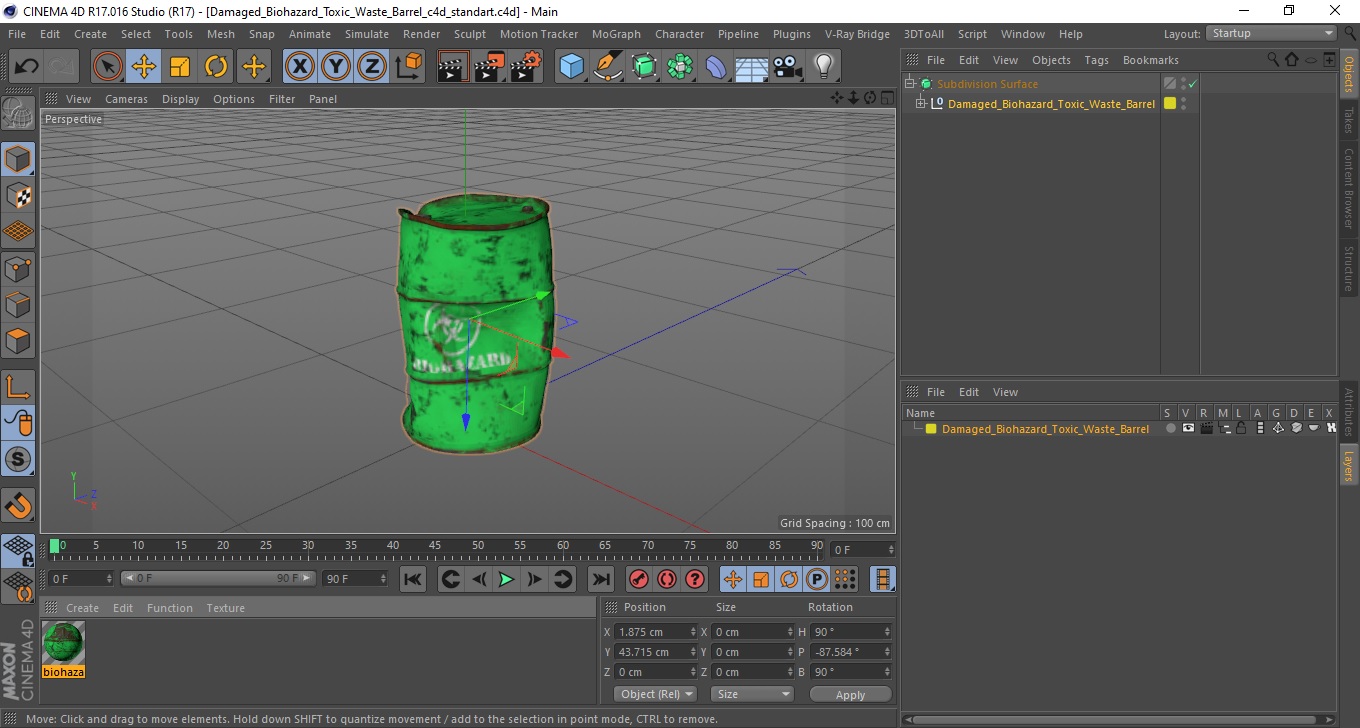Open the Objects manager Tags menu

1096,60
